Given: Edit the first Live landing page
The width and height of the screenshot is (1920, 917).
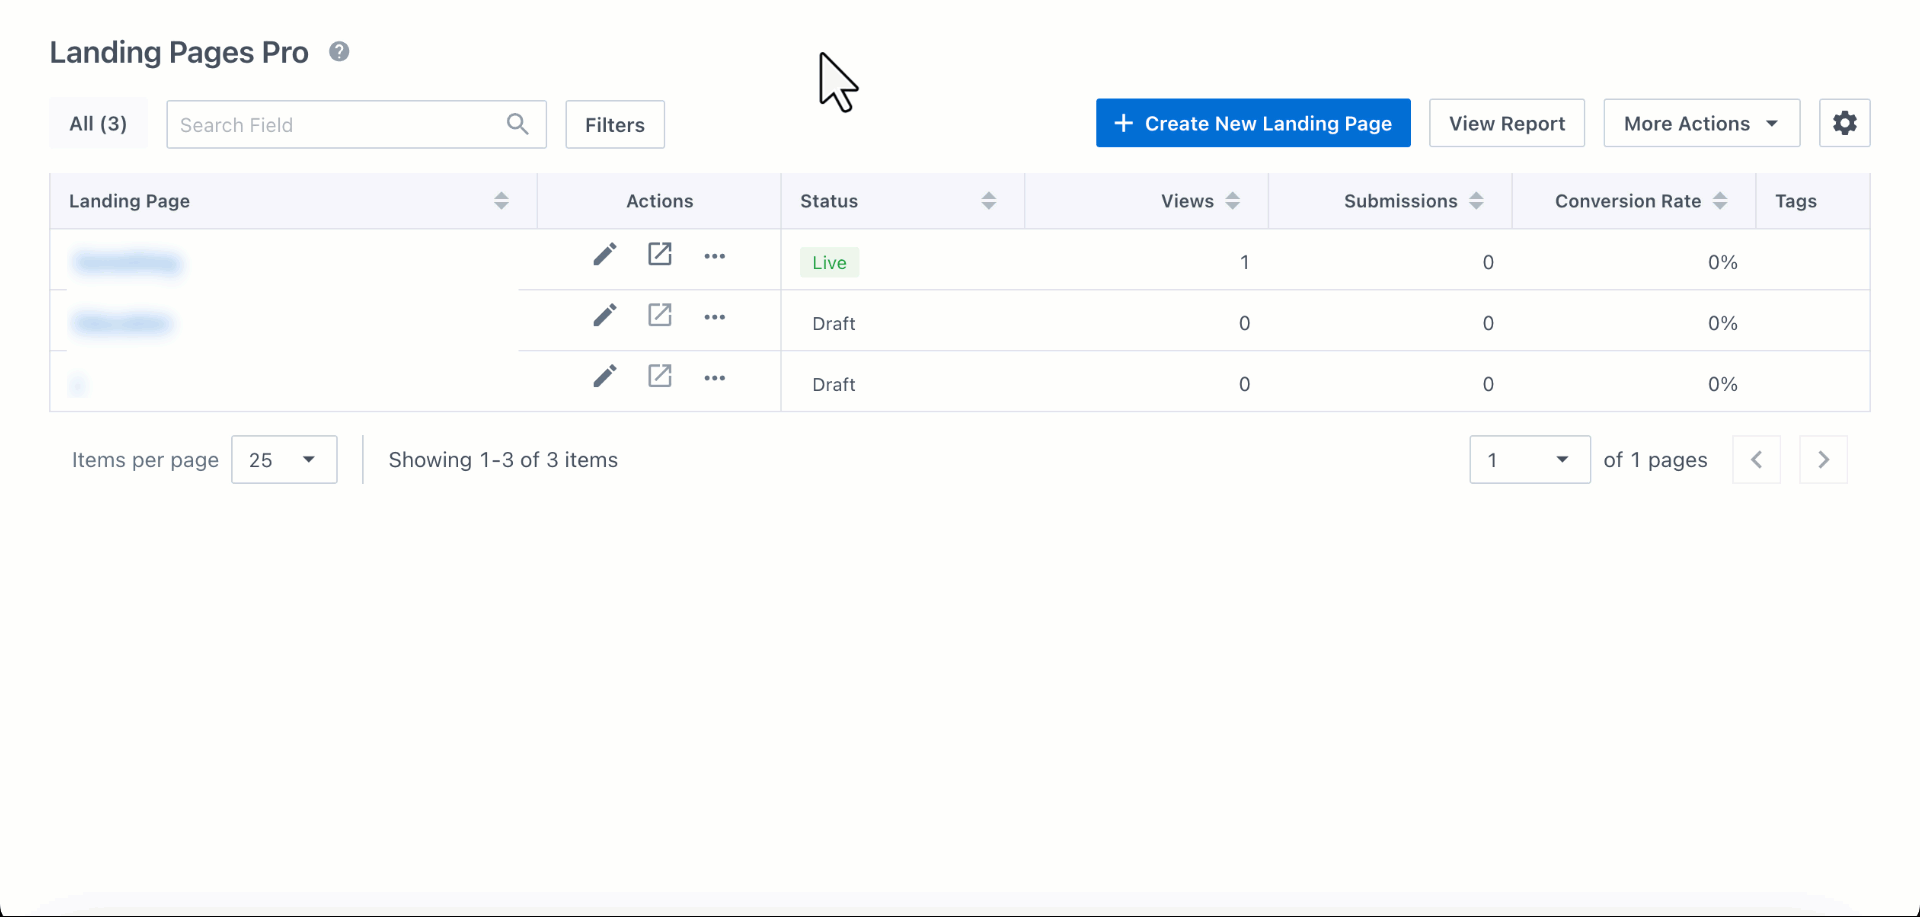Looking at the screenshot, I should (604, 254).
